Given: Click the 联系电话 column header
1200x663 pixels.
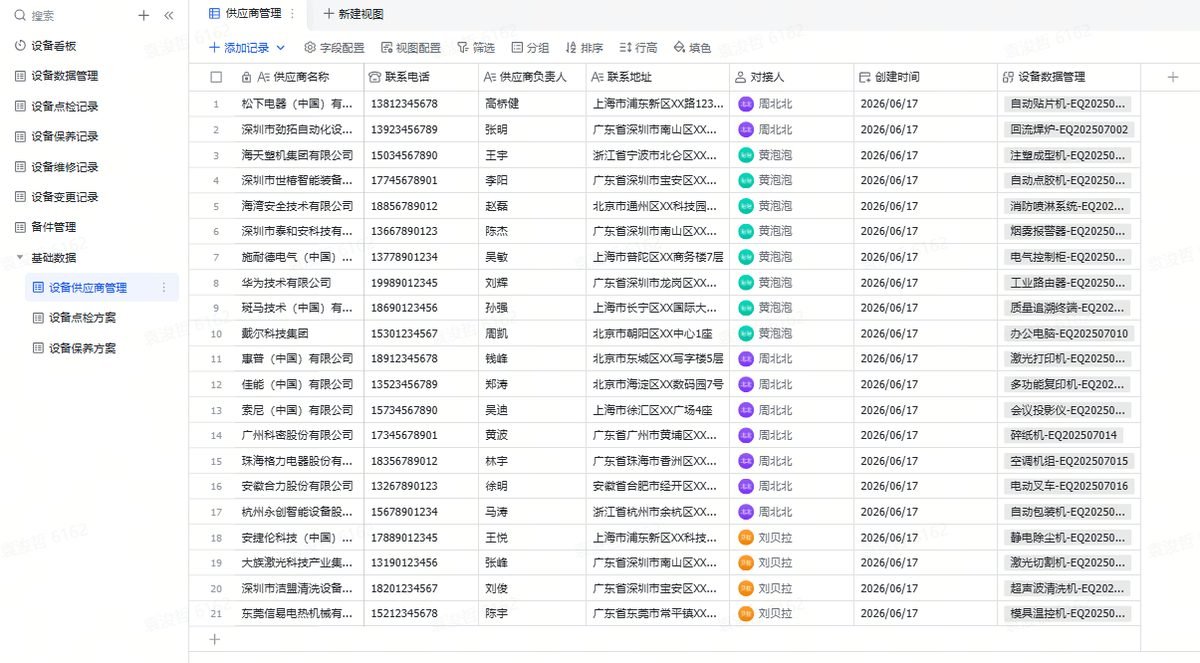Looking at the screenshot, I should (x=421, y=77).
